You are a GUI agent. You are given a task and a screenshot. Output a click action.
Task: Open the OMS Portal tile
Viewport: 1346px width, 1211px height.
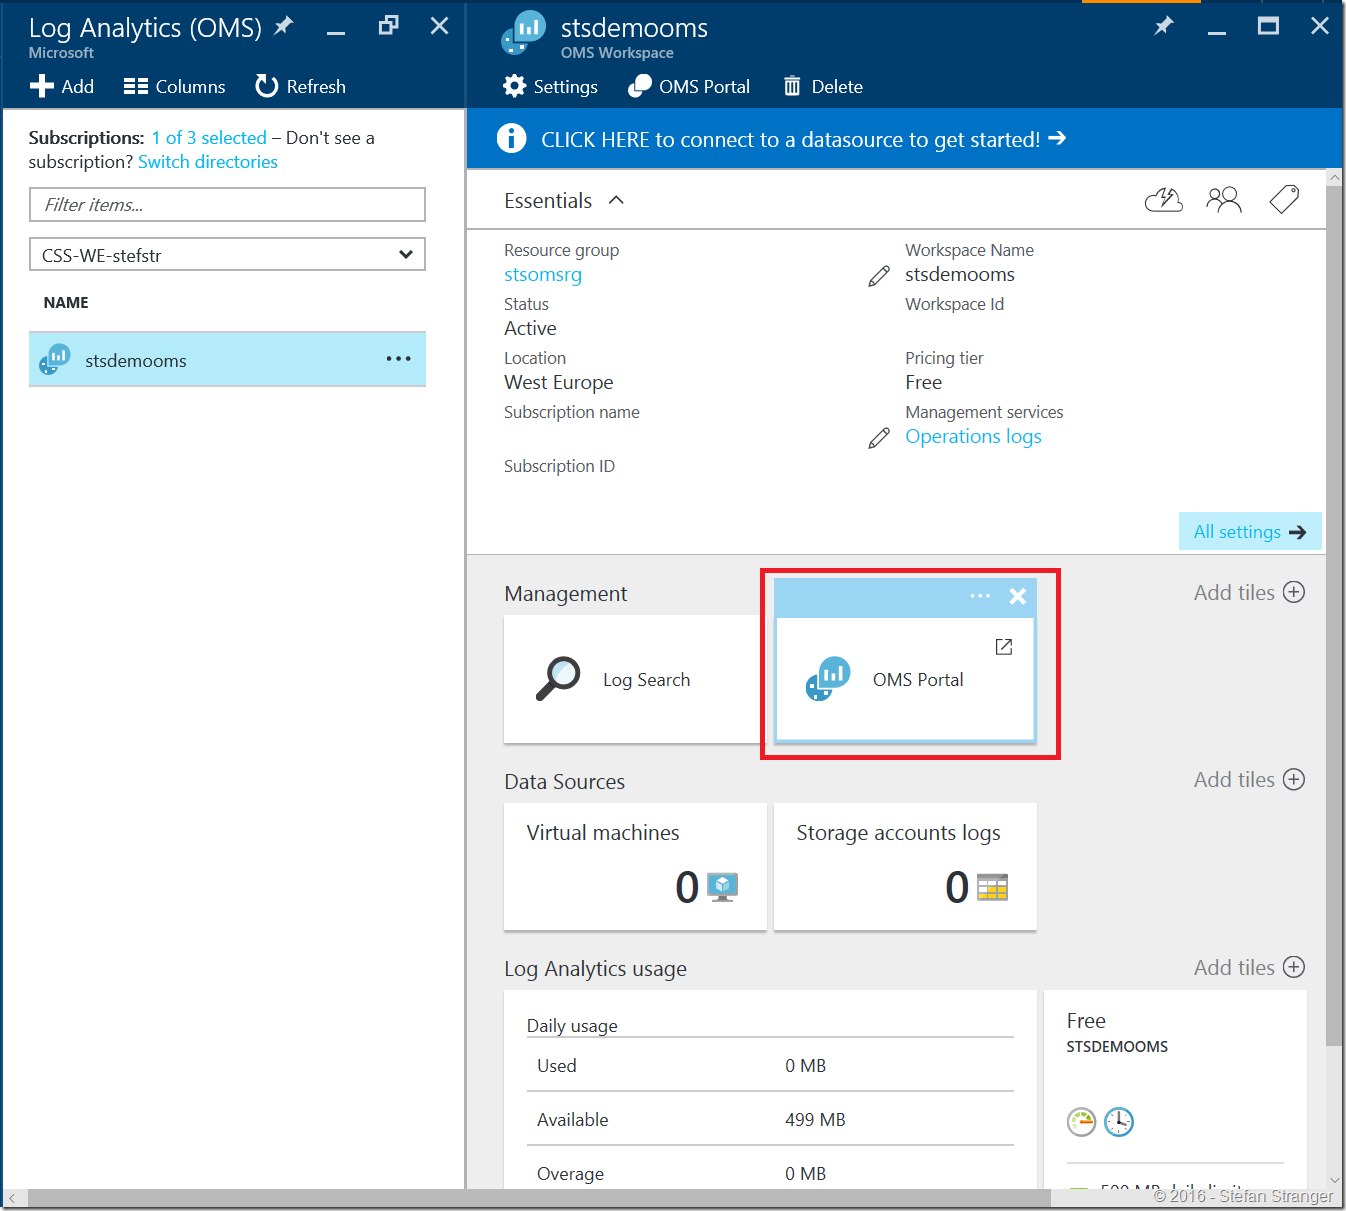905,679
